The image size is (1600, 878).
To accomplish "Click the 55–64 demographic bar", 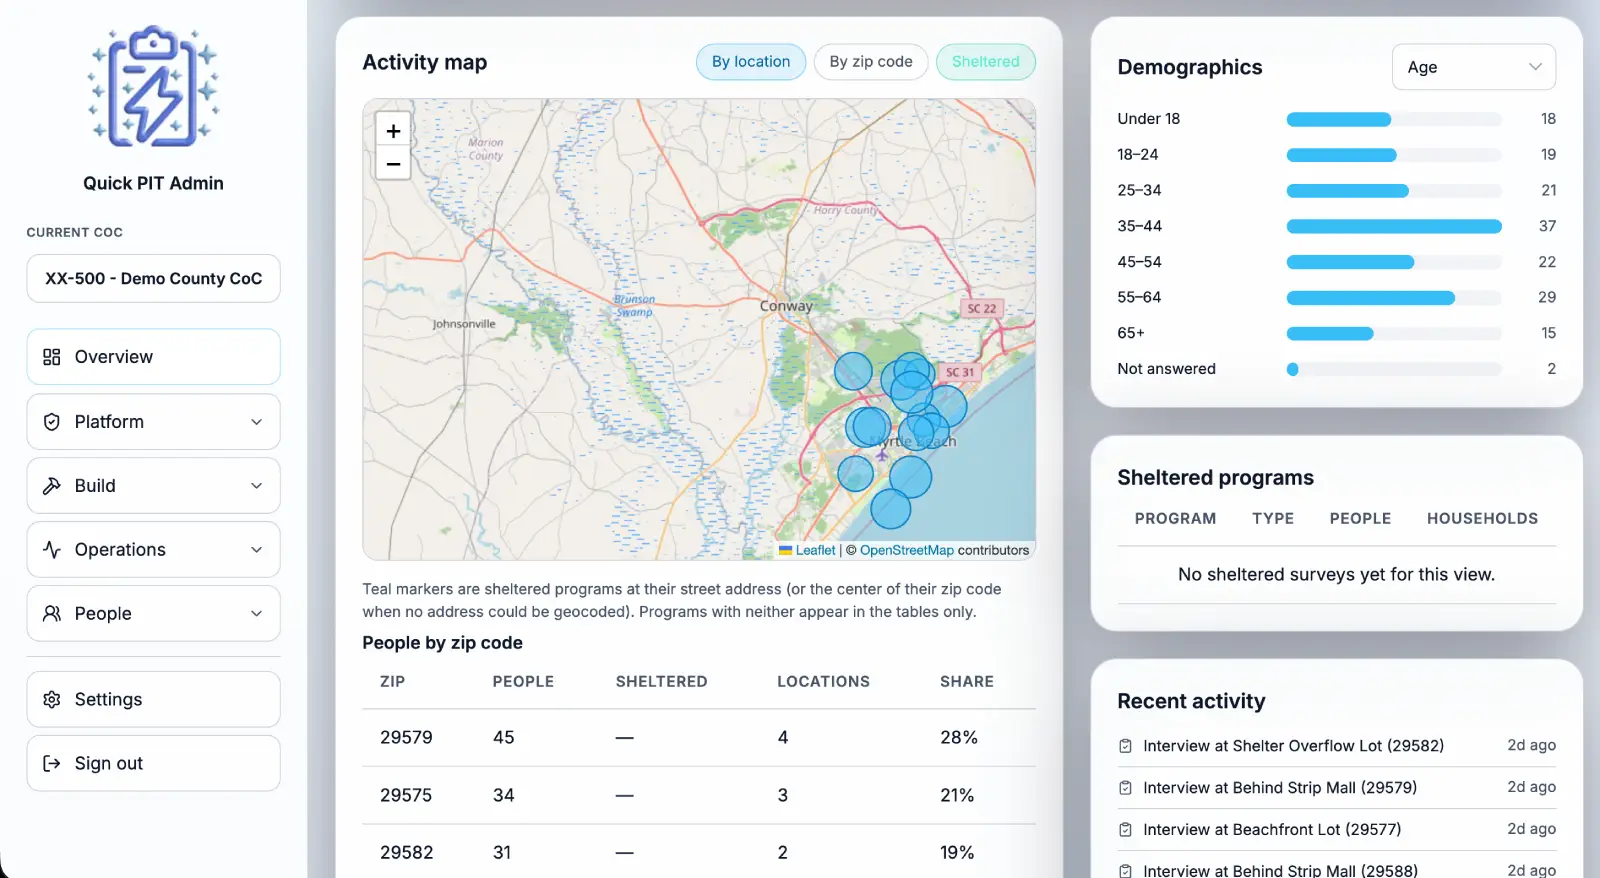I will [x=1394, y=298].
